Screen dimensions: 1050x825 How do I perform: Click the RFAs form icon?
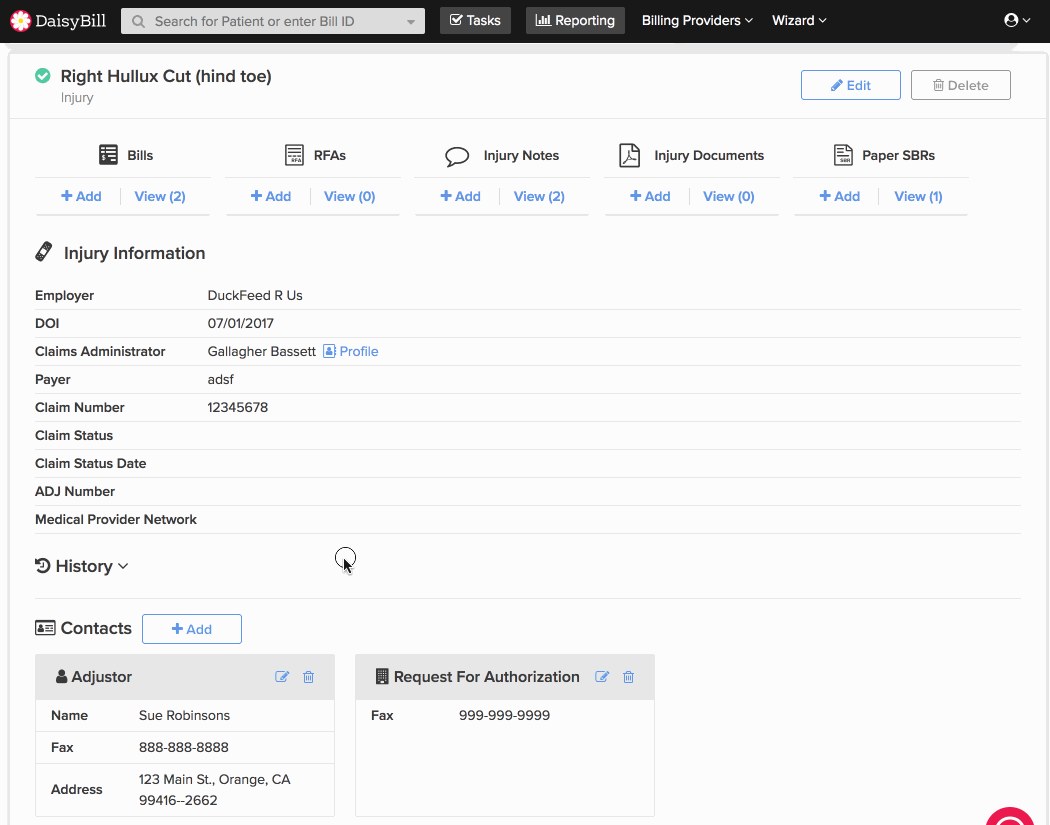(294, 155)
